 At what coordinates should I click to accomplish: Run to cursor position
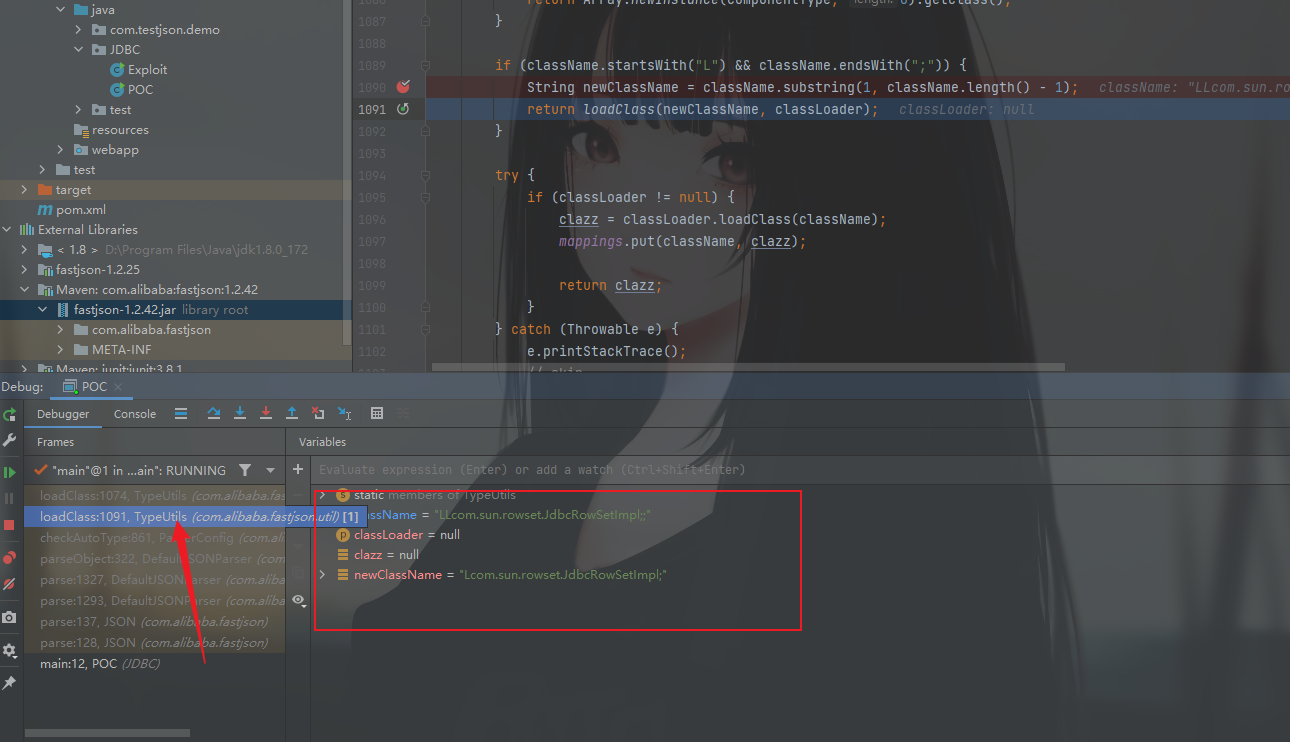tap(344, 413)
